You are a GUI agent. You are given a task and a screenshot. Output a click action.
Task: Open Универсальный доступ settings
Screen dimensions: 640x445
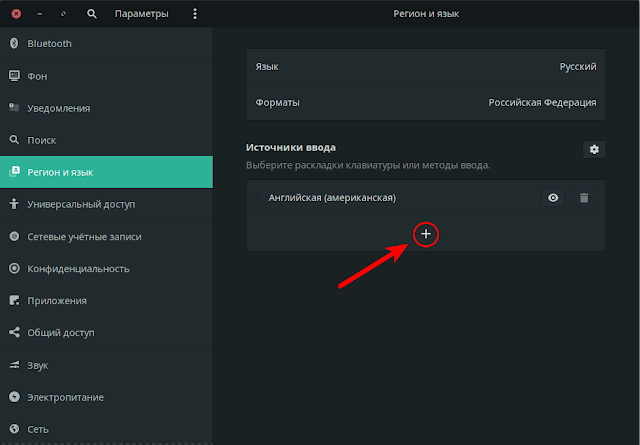[x=106, y=204]
